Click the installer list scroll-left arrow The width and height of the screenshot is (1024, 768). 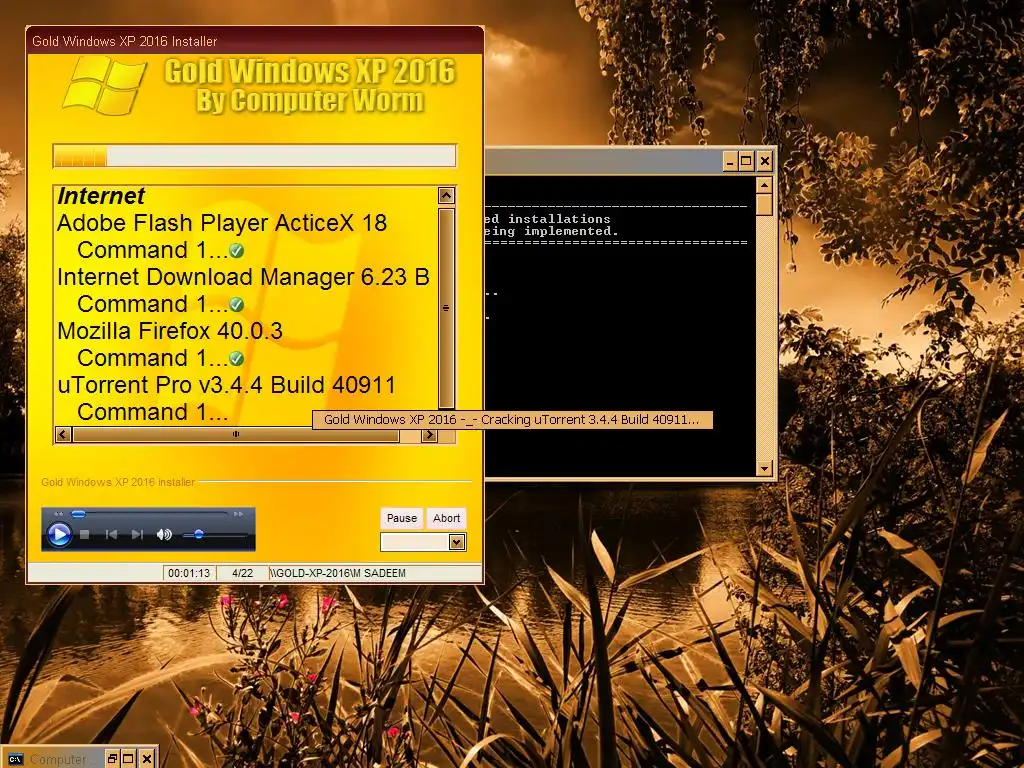(63, 434)
